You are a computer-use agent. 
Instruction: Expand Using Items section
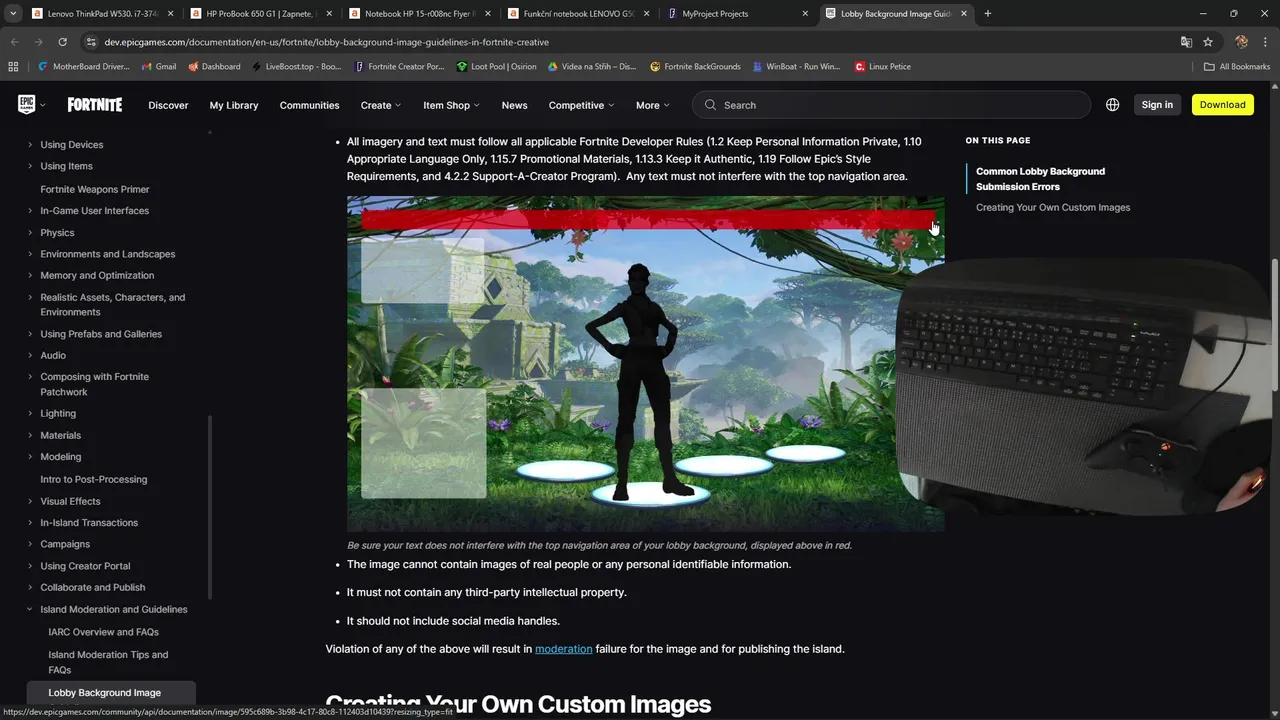coord(30,166)
